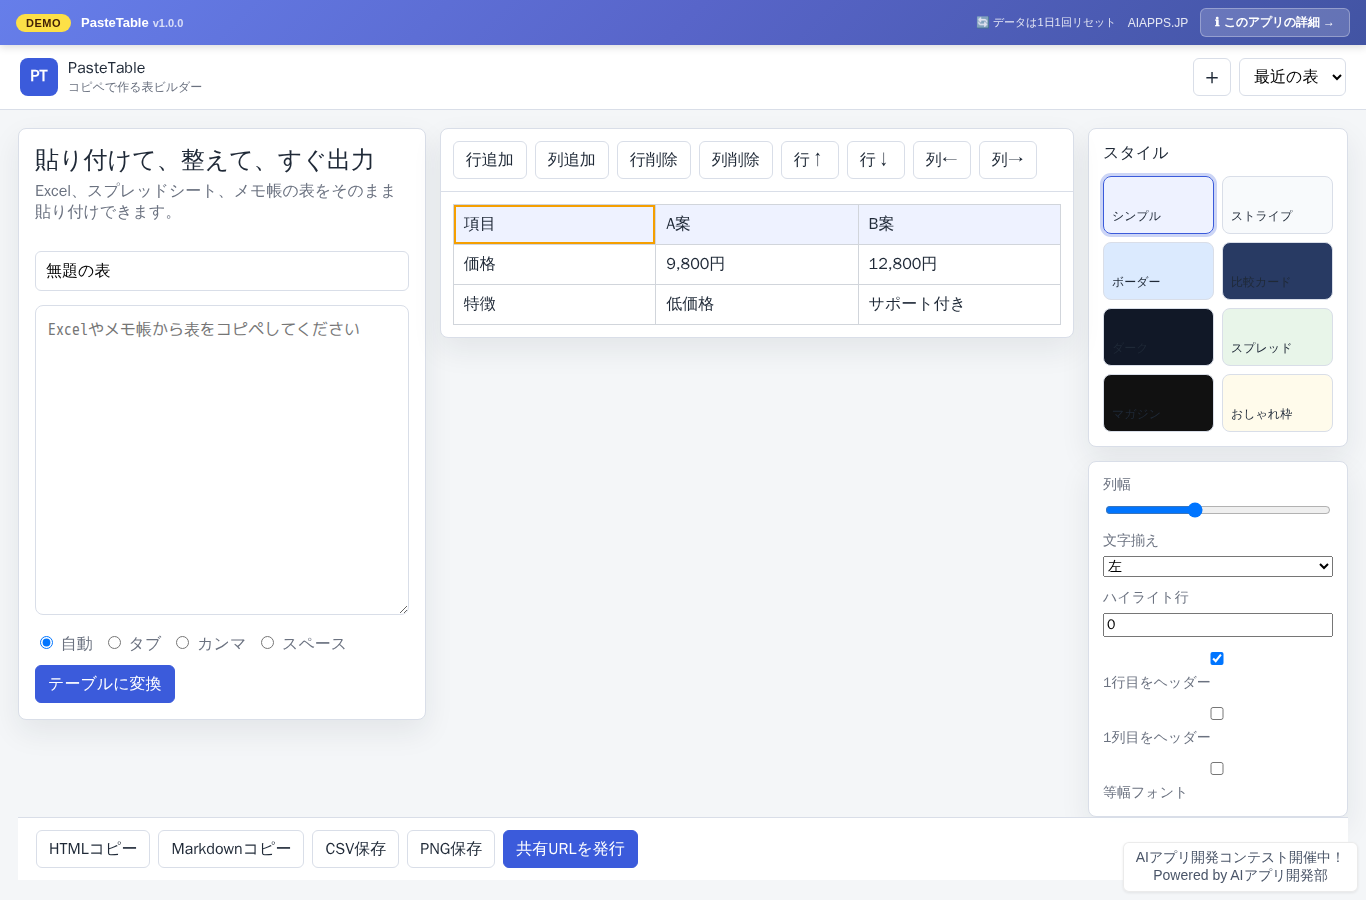Click the このアプリの詳細 button
Viewport: 1366px width, 900px height.
click(1275, 22)
